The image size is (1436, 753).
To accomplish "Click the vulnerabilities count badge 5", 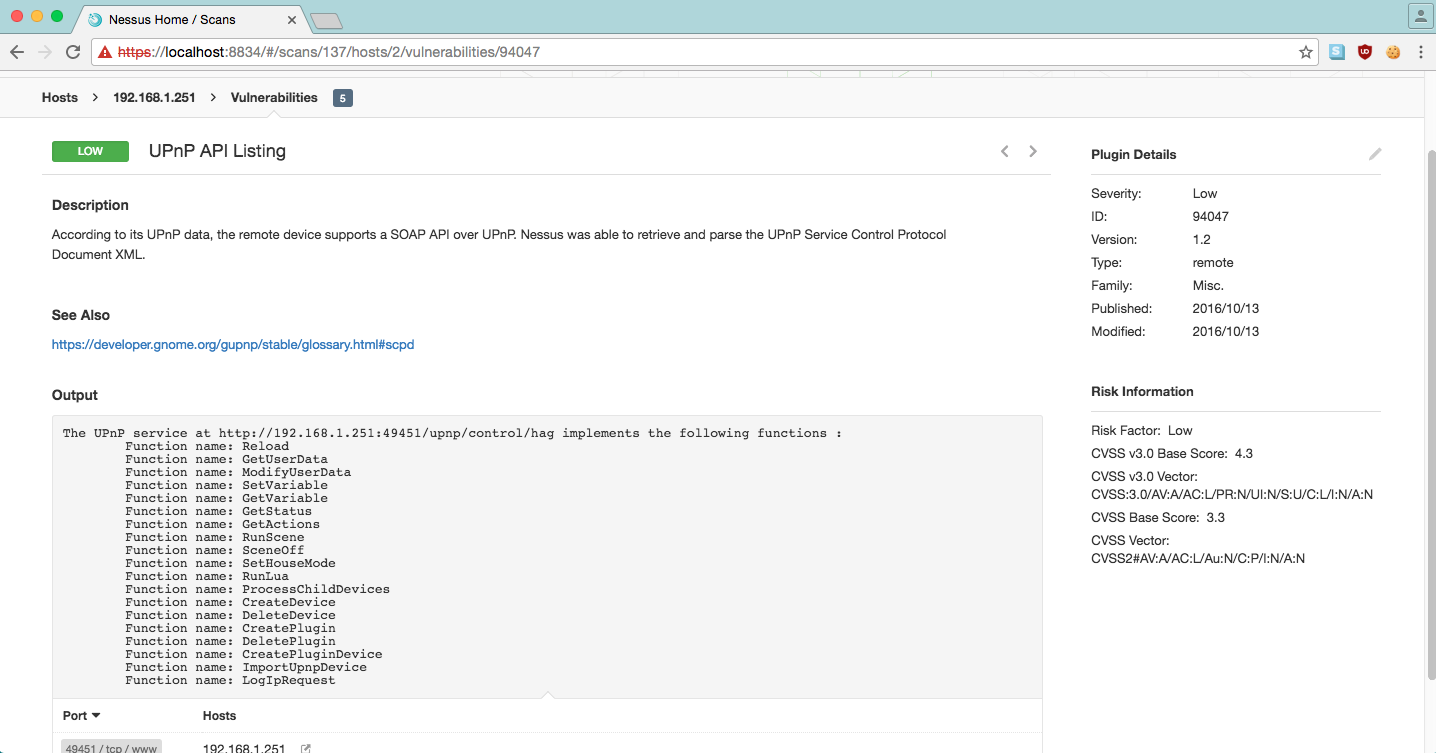I will point(343,98).
